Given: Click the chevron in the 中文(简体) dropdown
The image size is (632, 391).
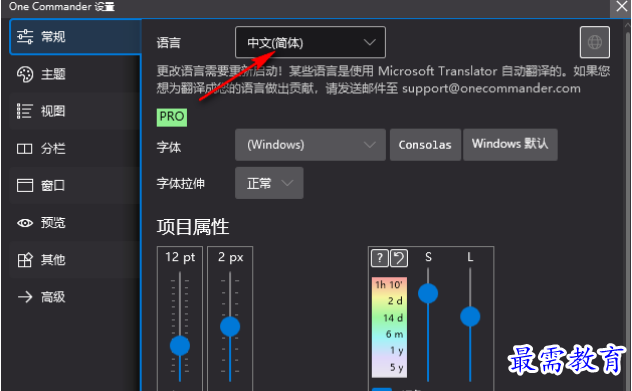Looking at the screenshot, I should click(370, 42).
